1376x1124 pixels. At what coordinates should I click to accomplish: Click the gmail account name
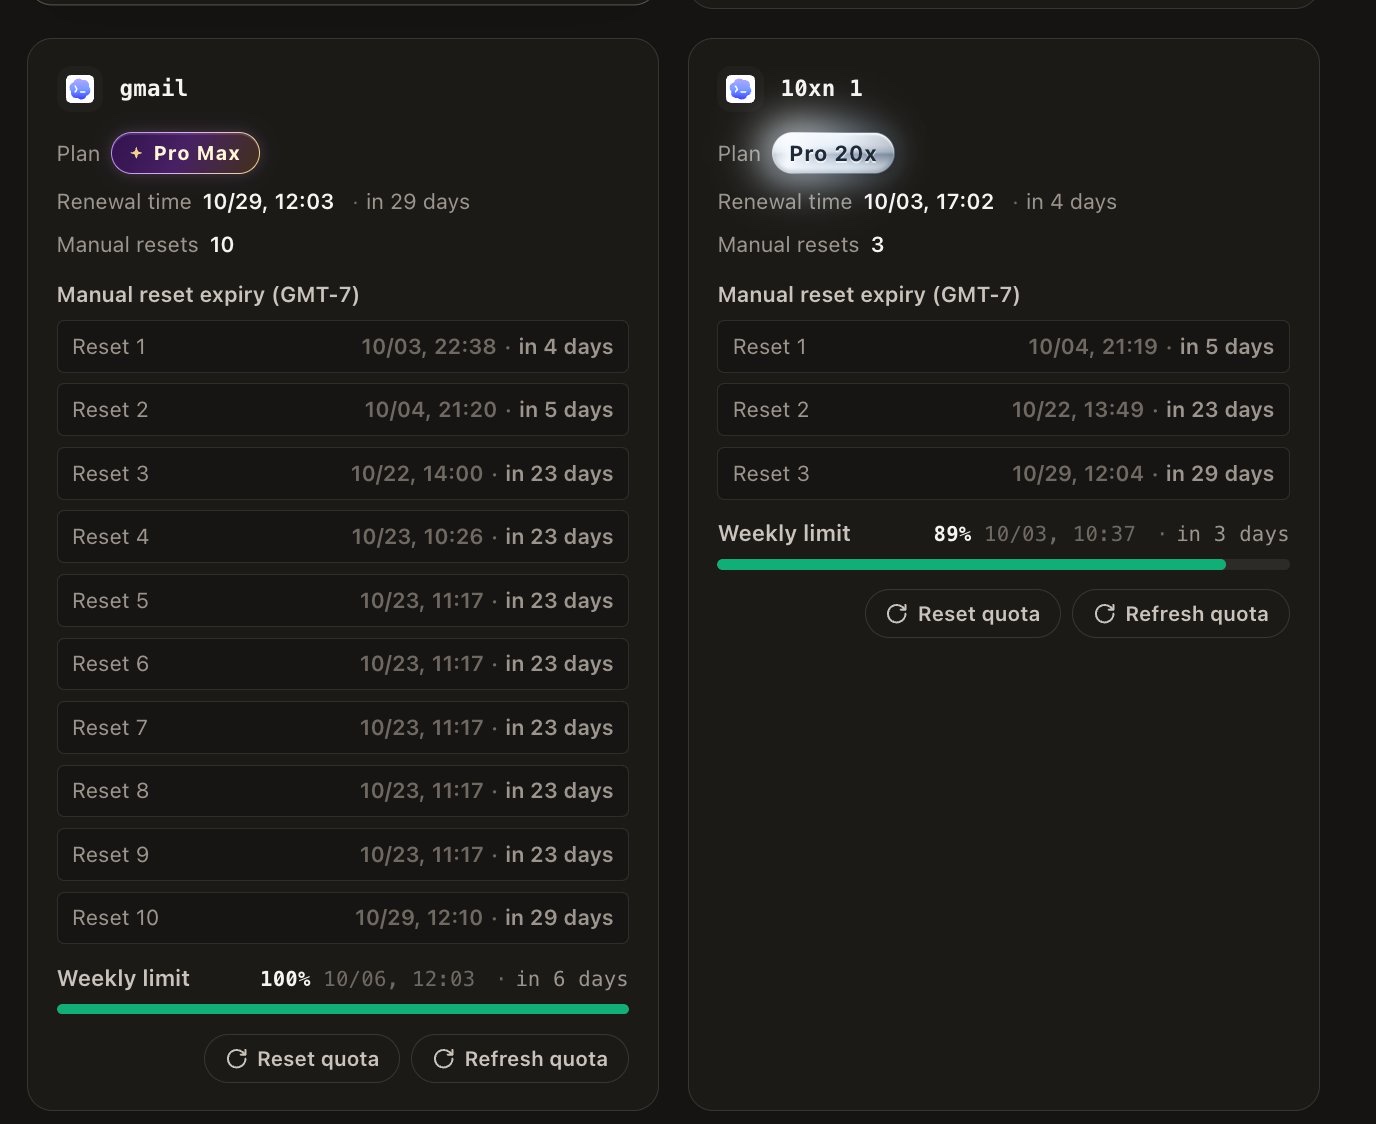154,88
